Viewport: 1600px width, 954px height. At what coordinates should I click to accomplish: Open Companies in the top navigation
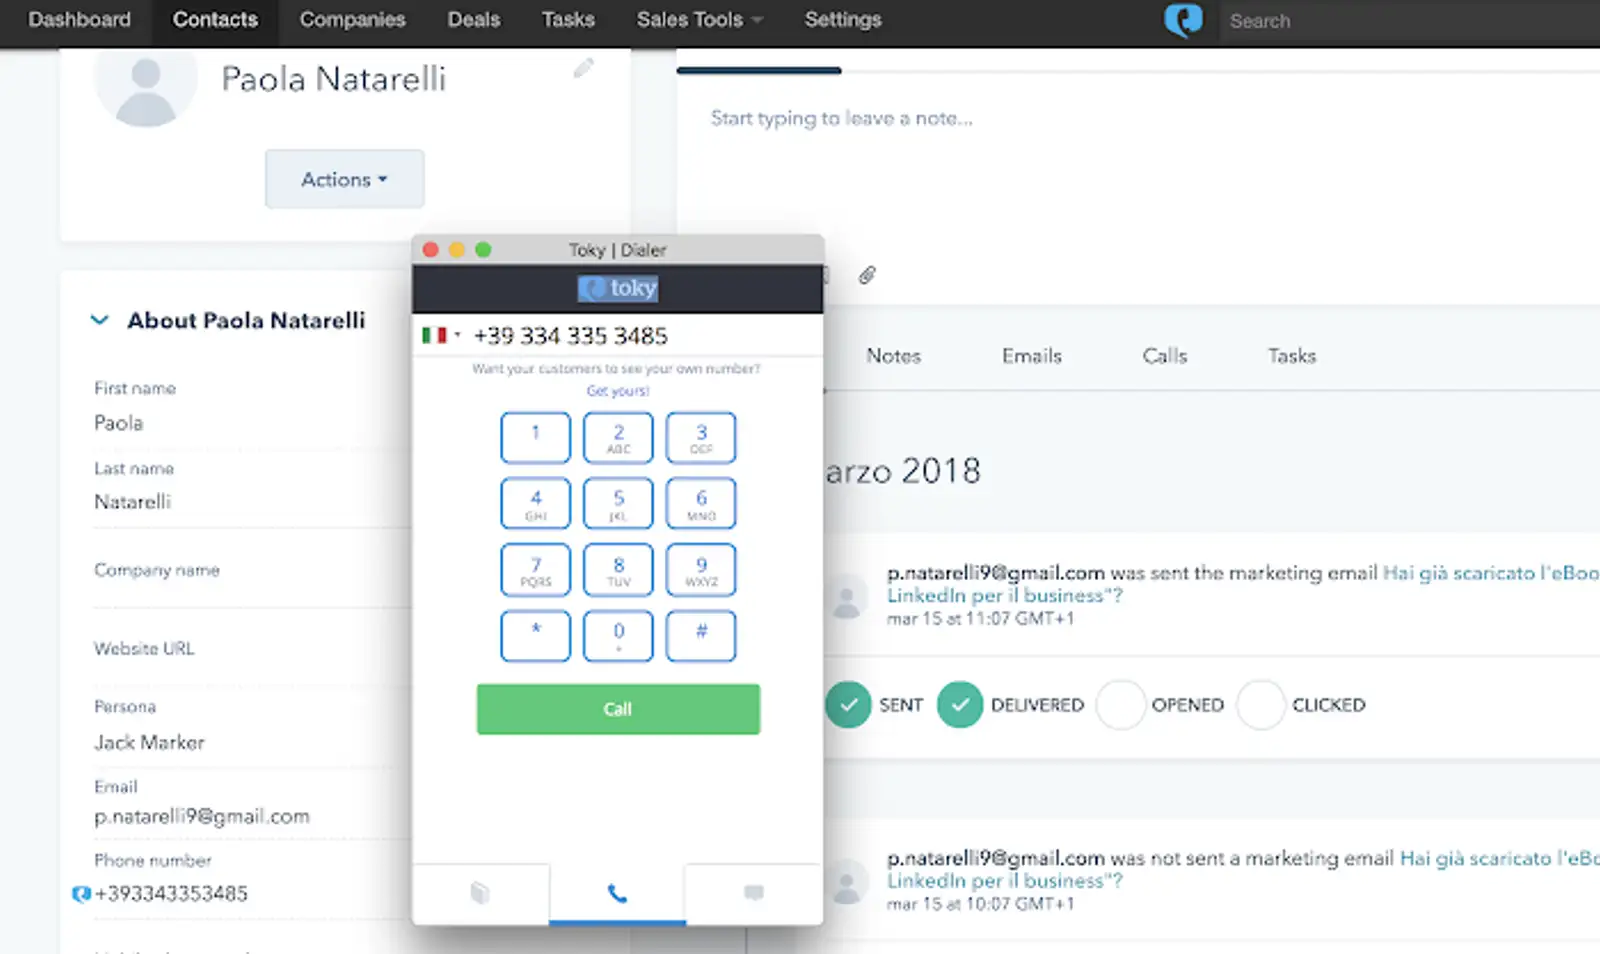(352, 20)
